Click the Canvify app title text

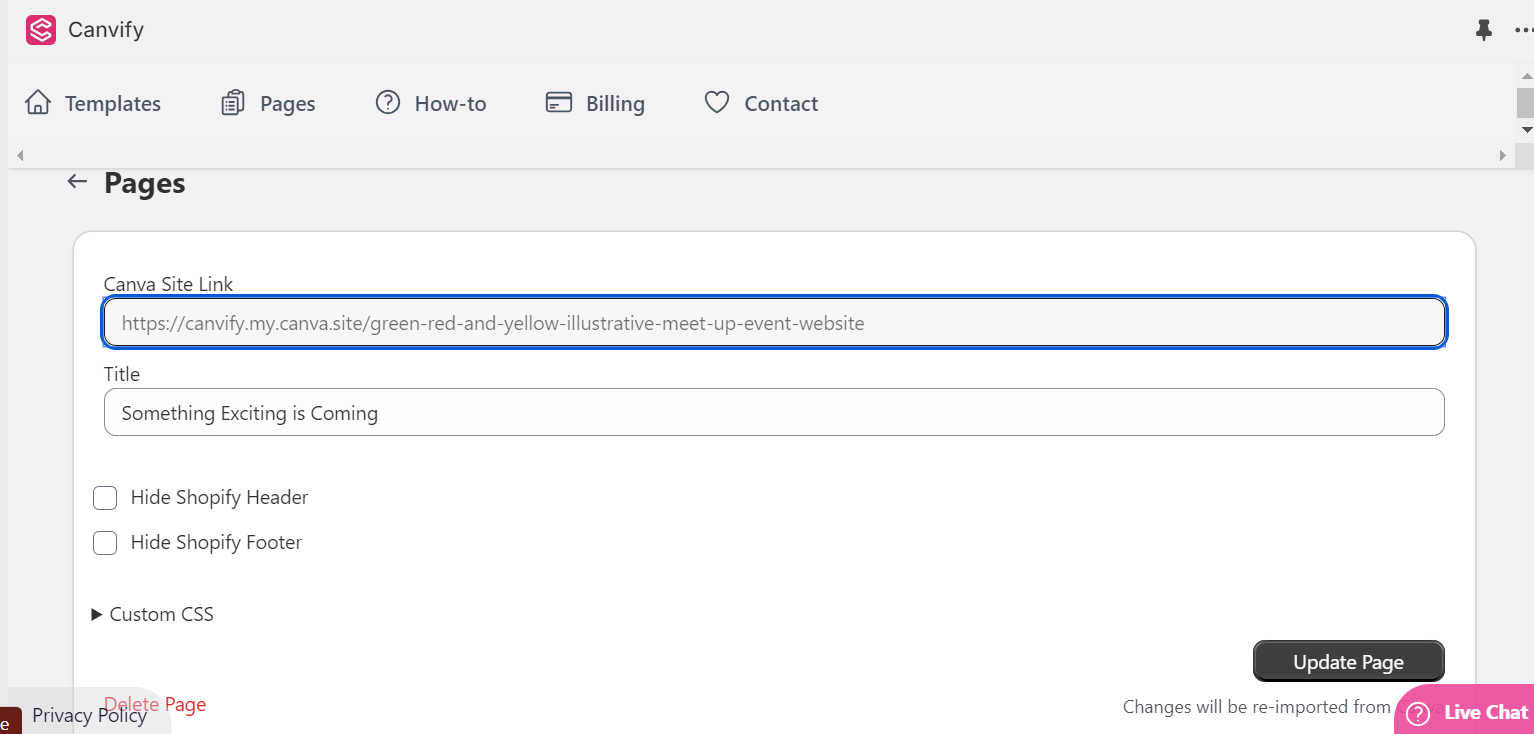106,30
